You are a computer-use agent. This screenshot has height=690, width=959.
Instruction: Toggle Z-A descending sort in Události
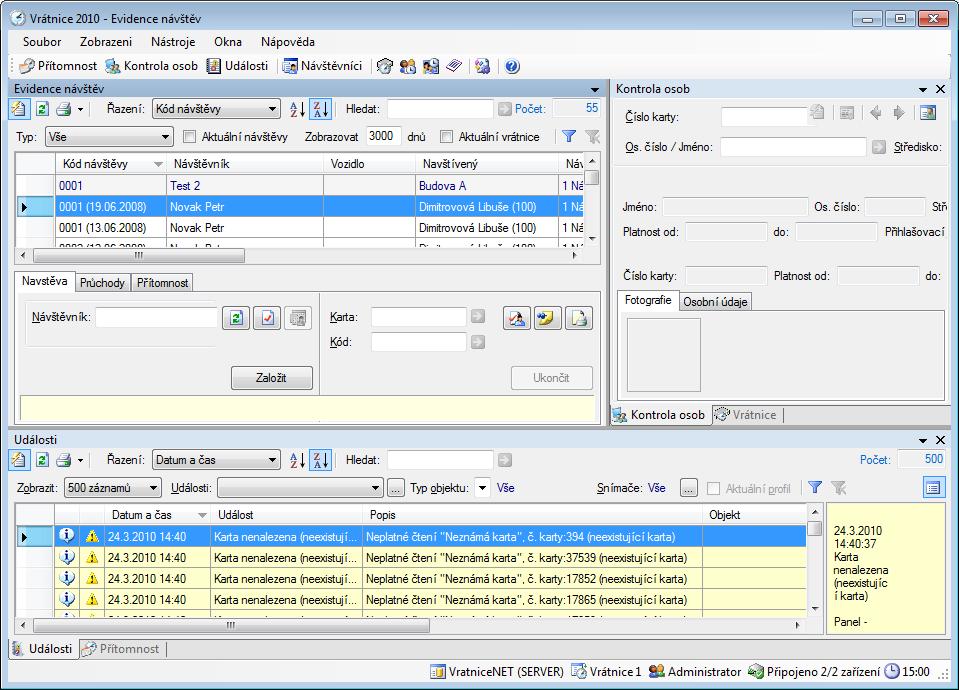pyautogui.click(x=320, y=460)
